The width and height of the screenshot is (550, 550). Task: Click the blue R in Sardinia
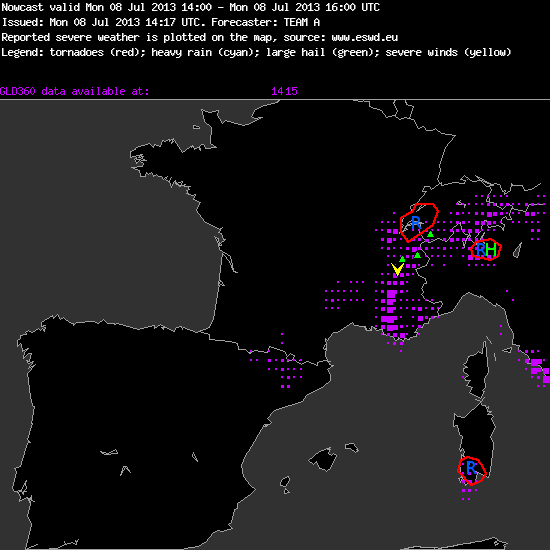pyautogui.click(x=471, y=468)
